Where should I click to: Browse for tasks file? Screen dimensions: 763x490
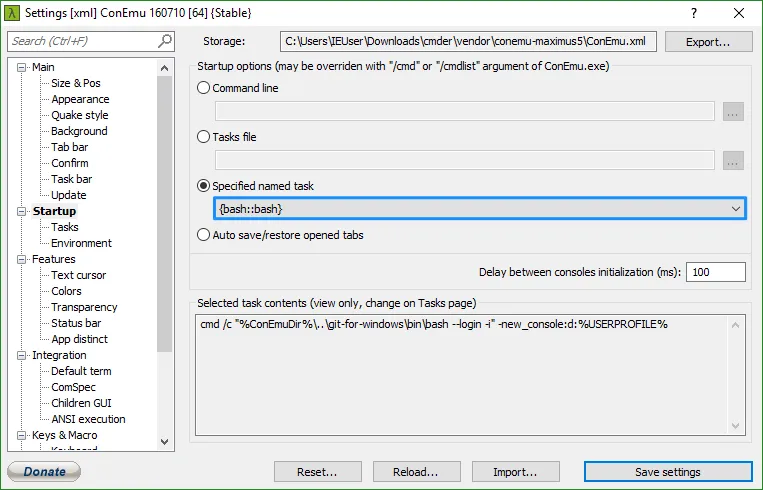(734, 160)
